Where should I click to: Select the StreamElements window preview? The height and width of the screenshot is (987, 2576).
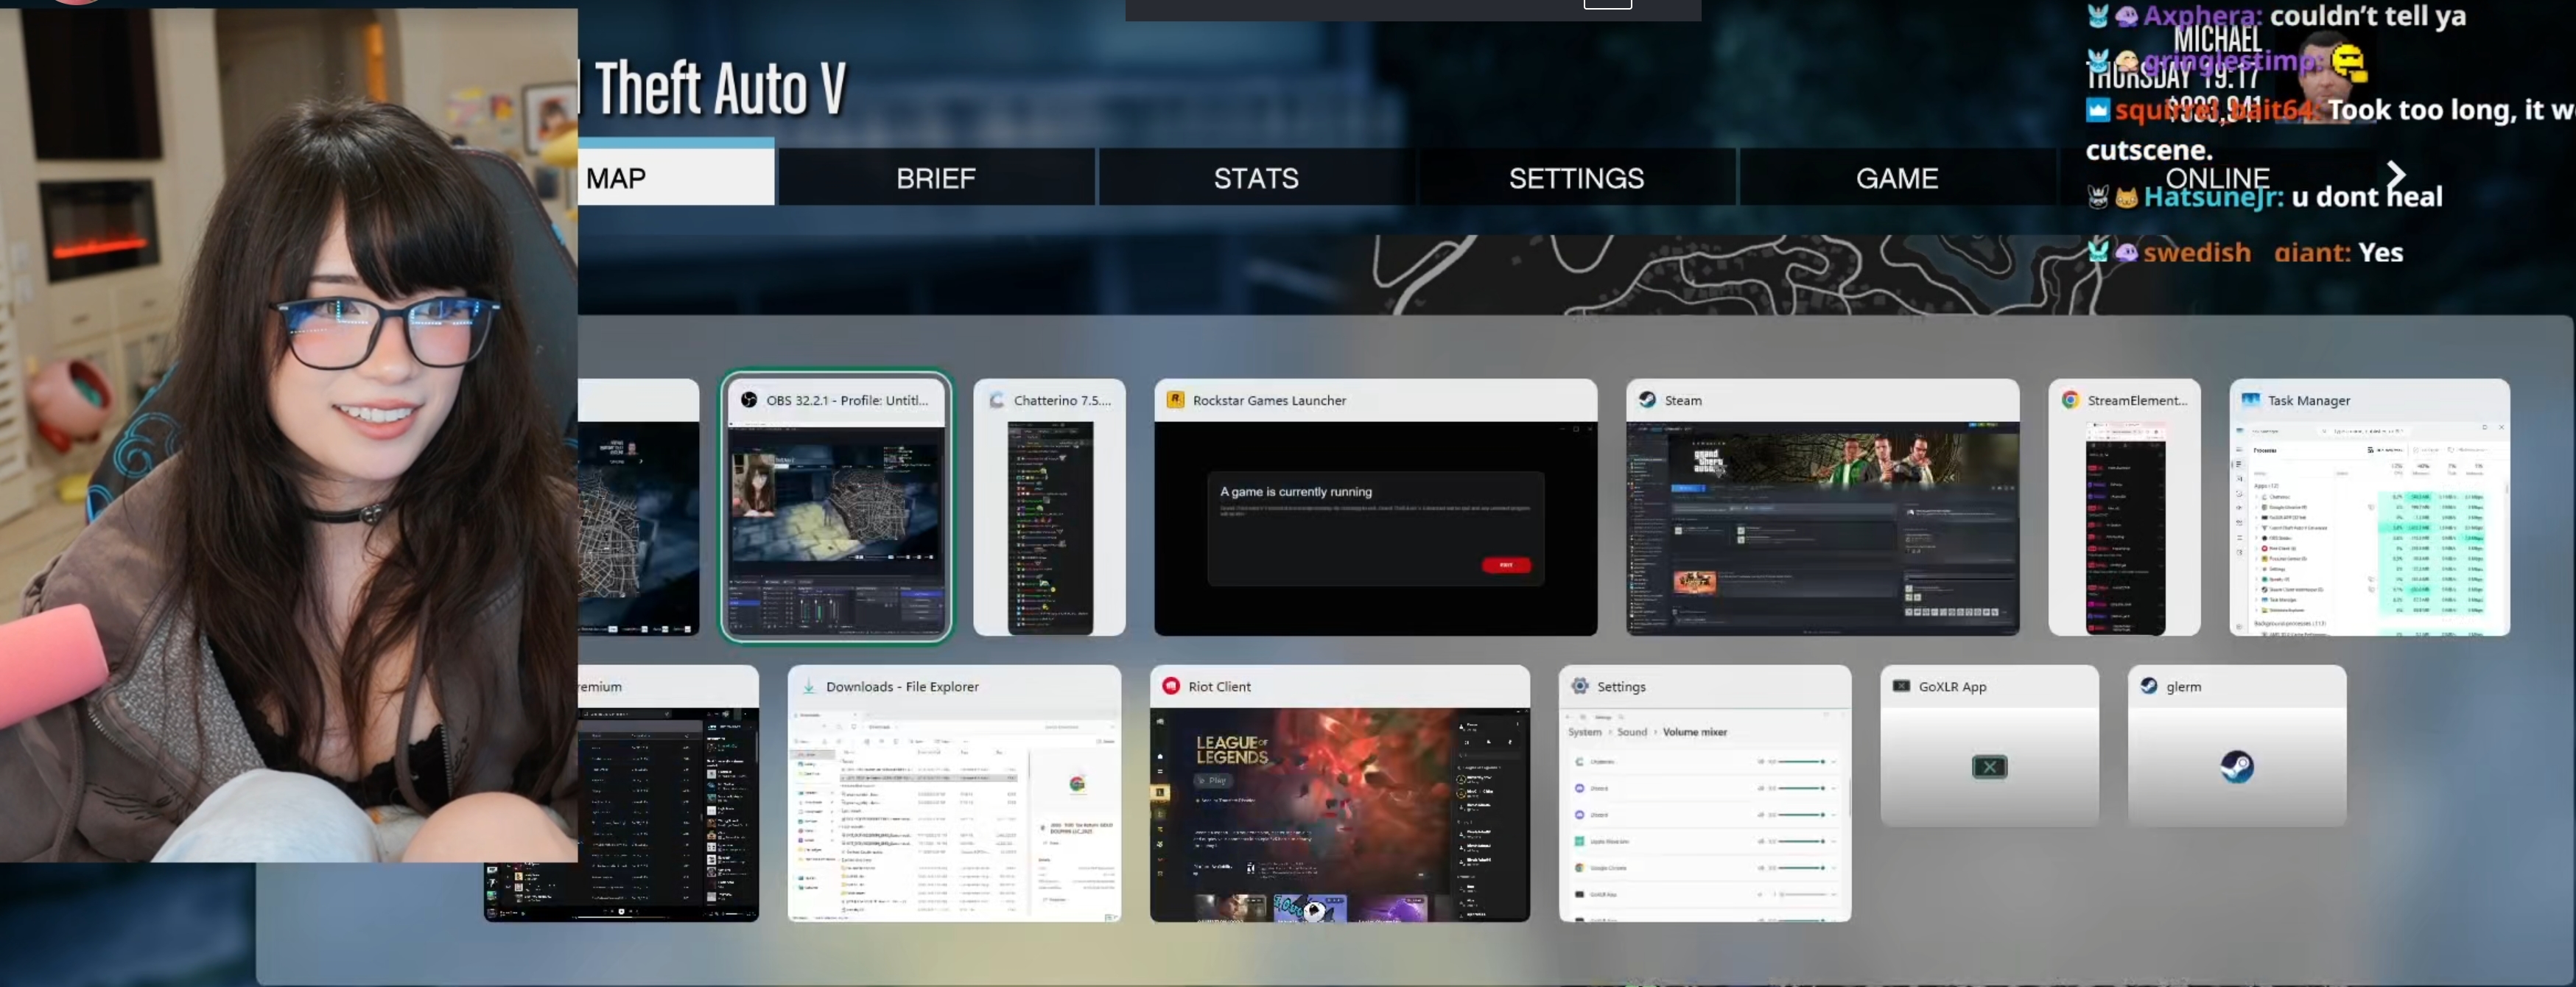click(2125, 528)
